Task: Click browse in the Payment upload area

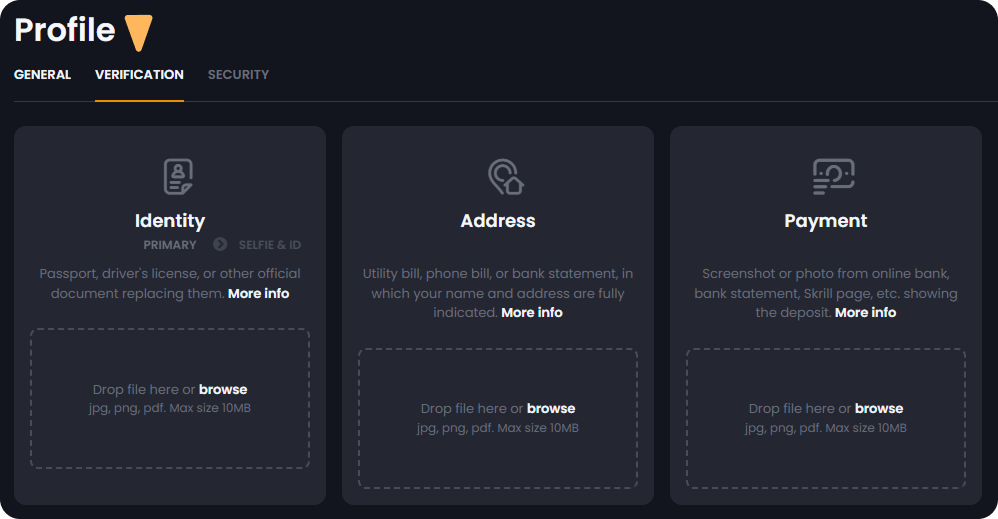Action: tap(879, 409)
